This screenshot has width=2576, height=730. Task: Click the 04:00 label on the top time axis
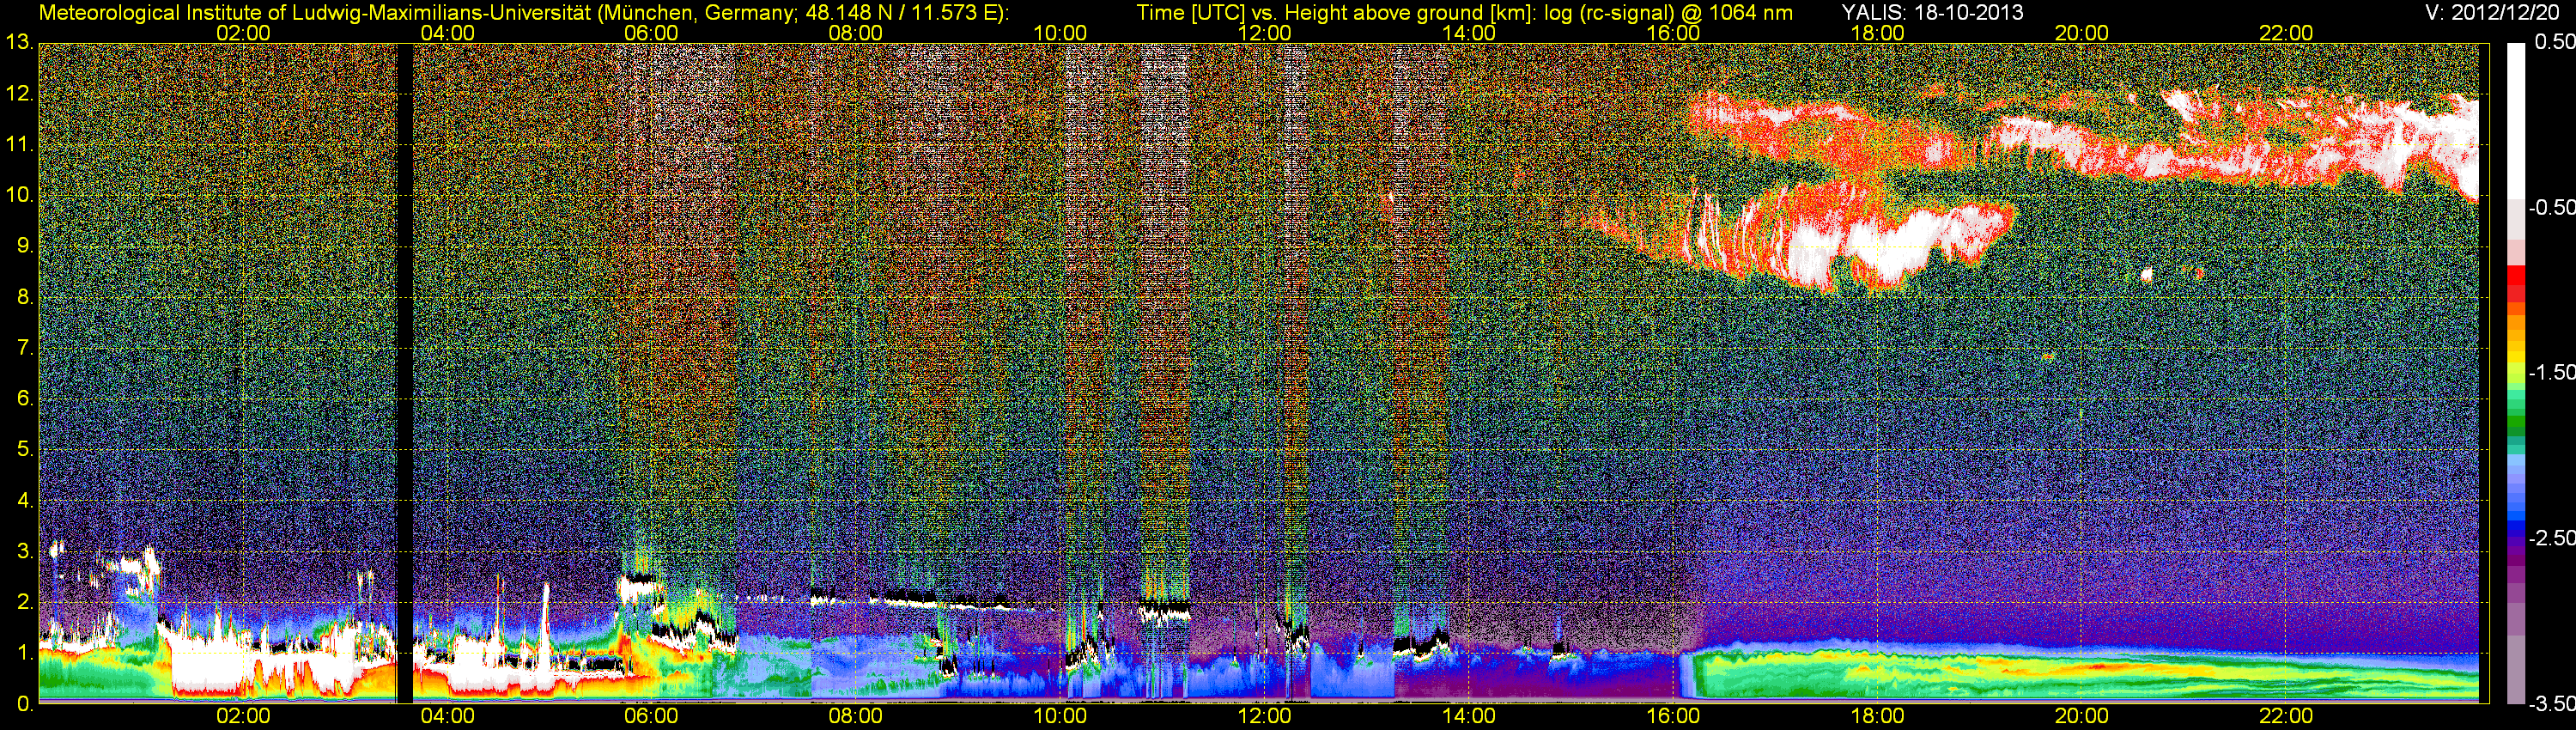tap(447, 33)
